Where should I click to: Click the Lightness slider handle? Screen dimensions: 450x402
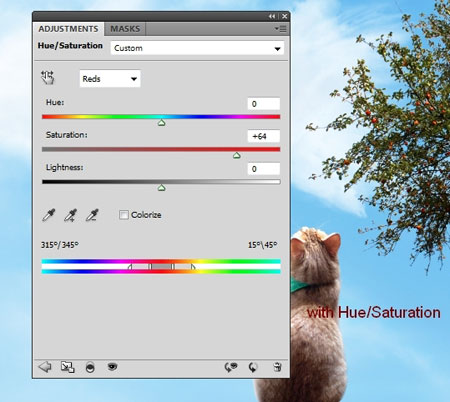pyautogui.click(x=161, y=188)
